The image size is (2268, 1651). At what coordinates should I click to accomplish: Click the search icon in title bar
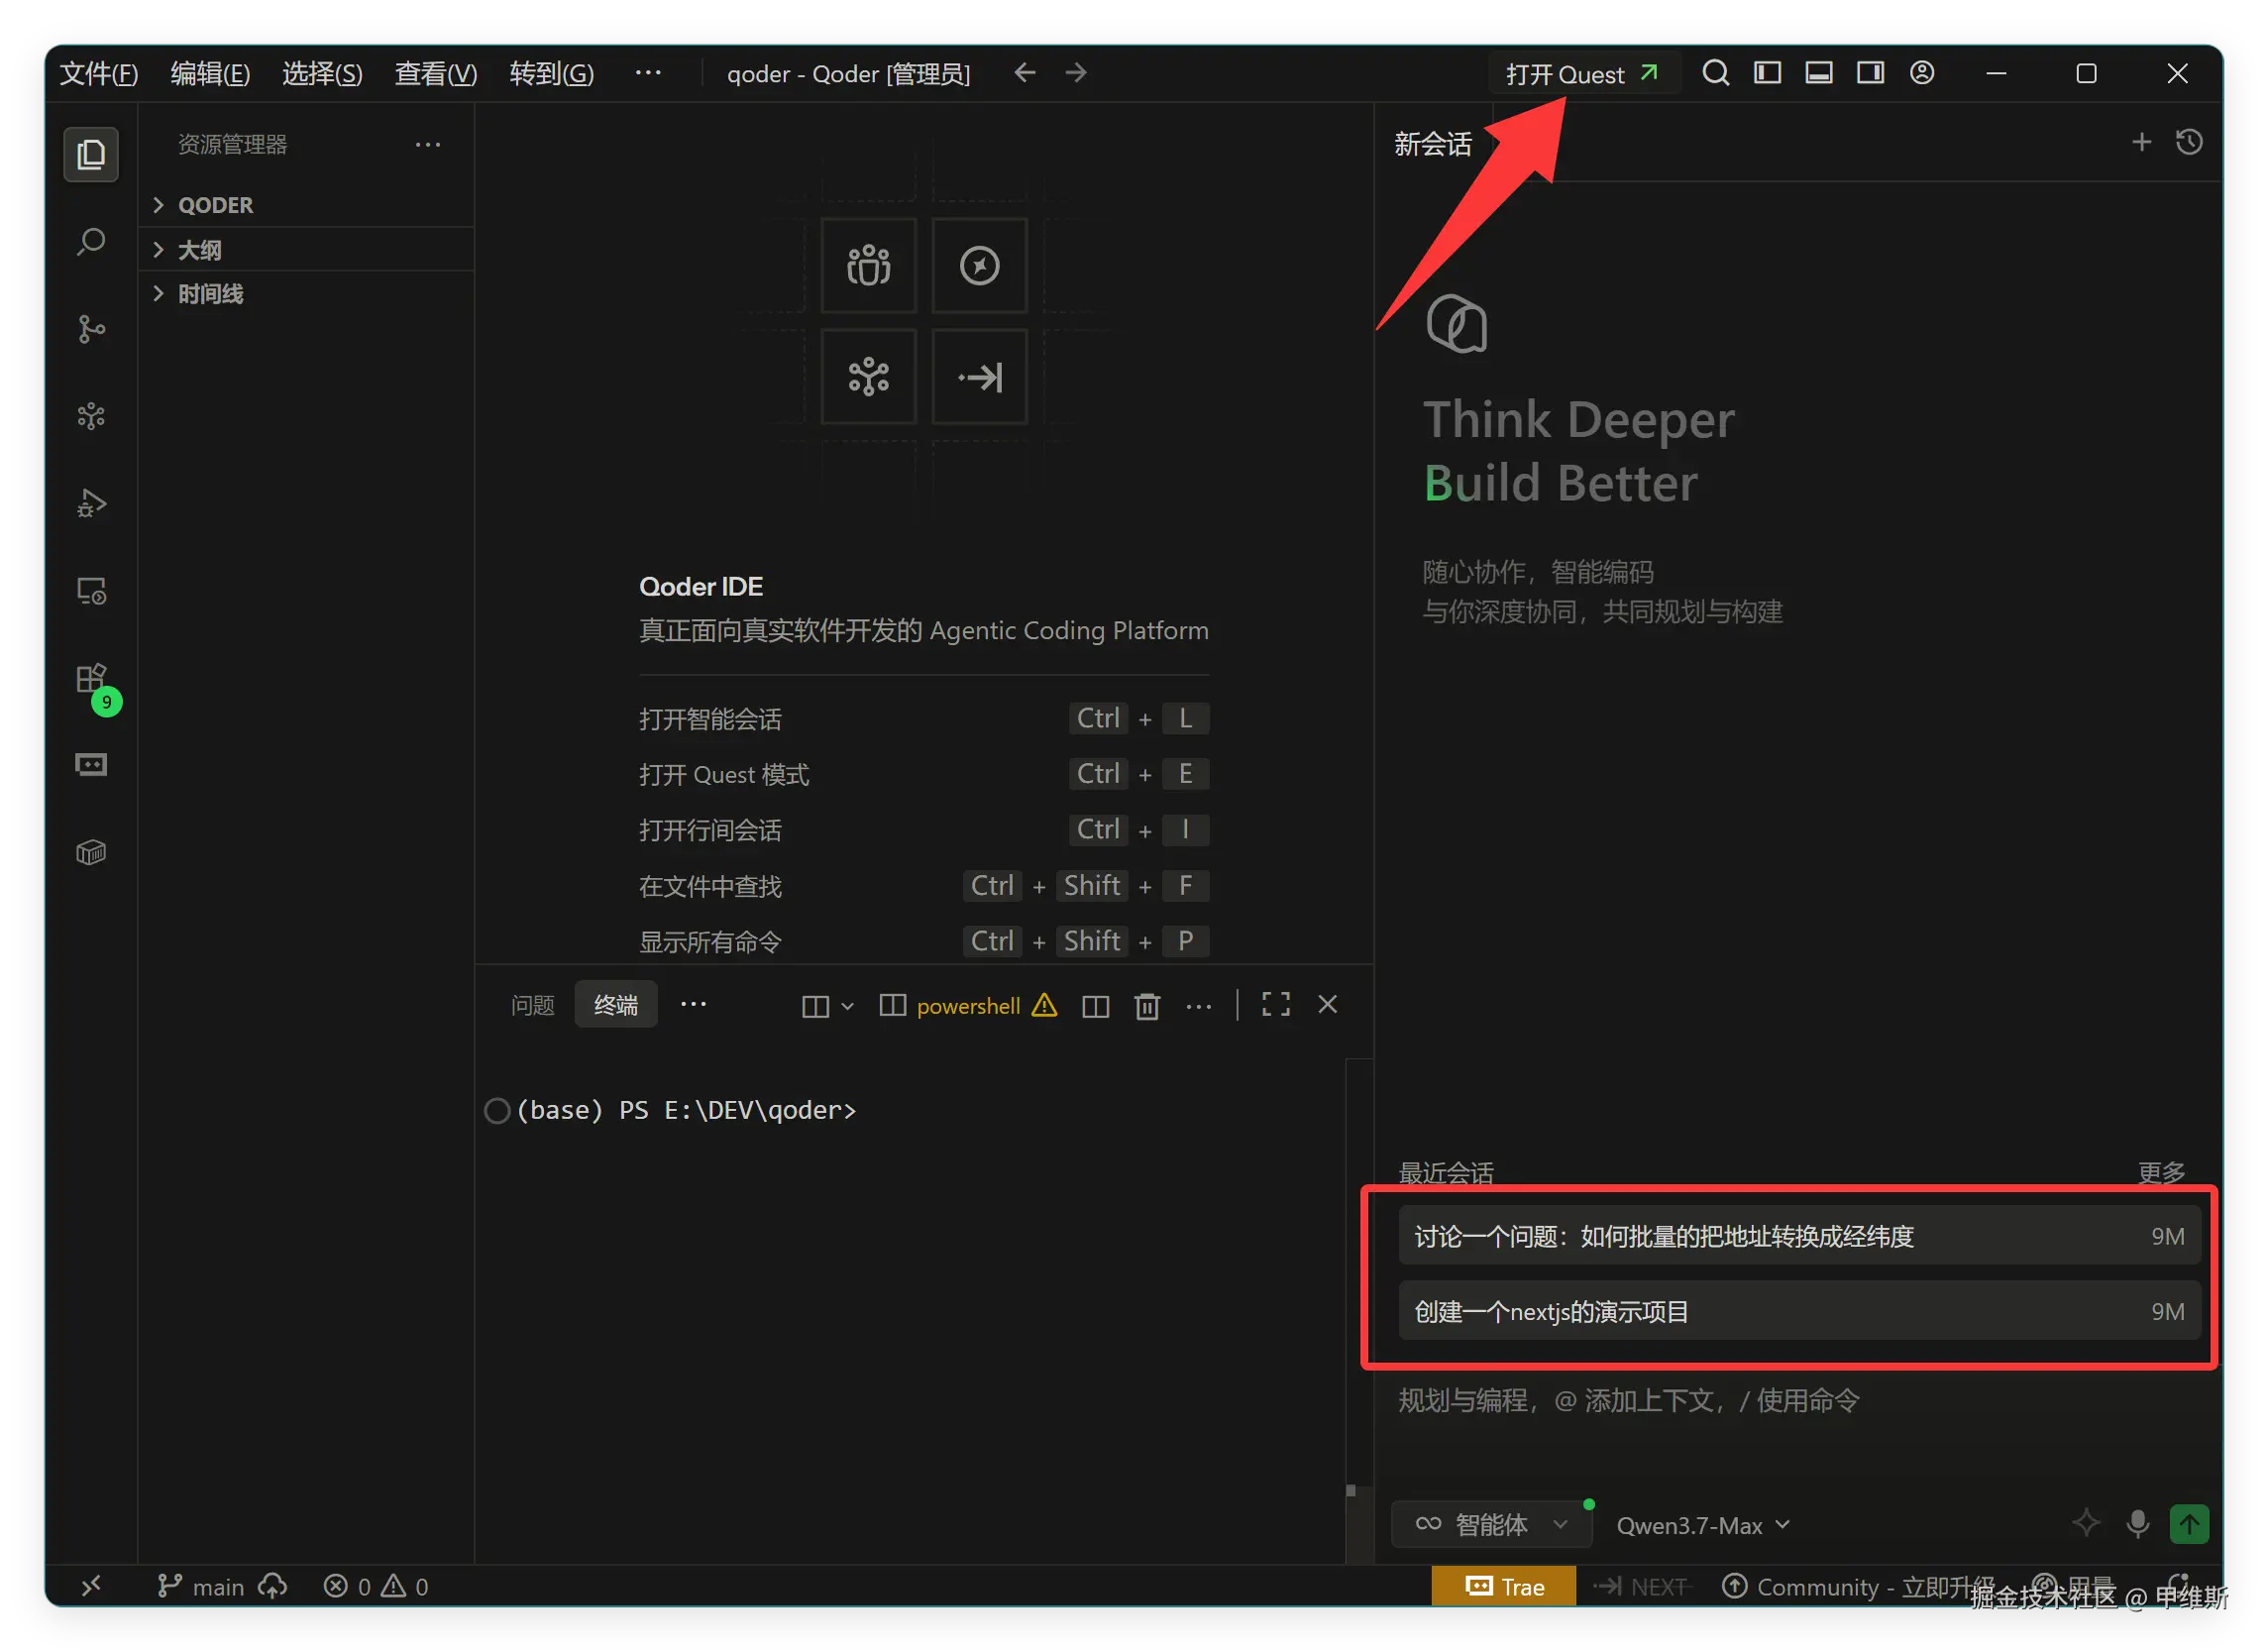coord(1715,73)
